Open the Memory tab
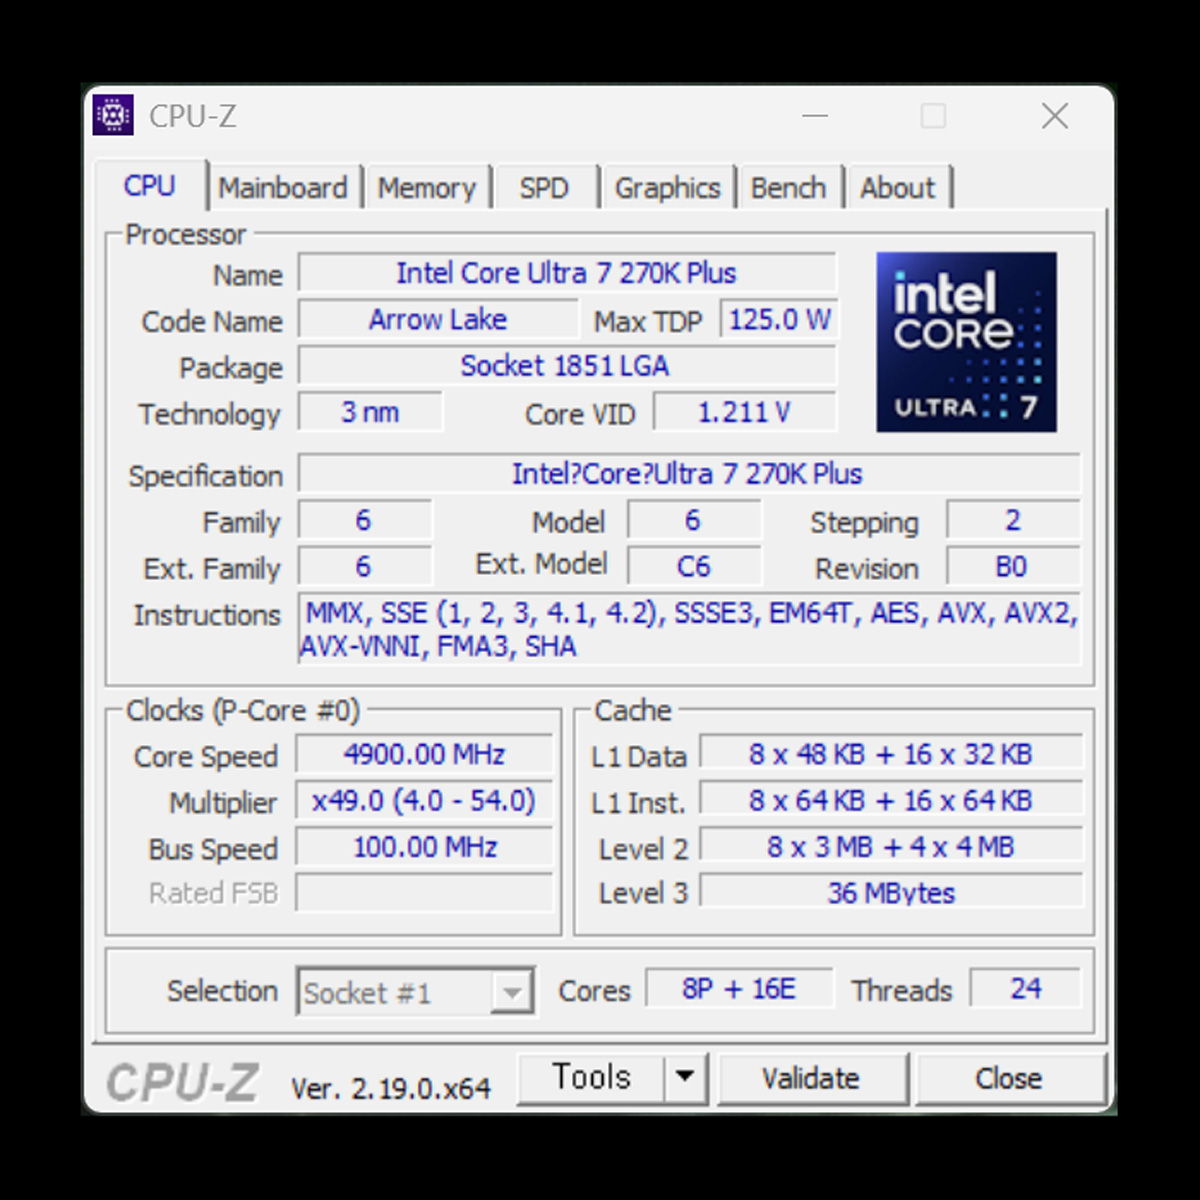This screenshot has width=1200, height=1200. pos(427,188)
